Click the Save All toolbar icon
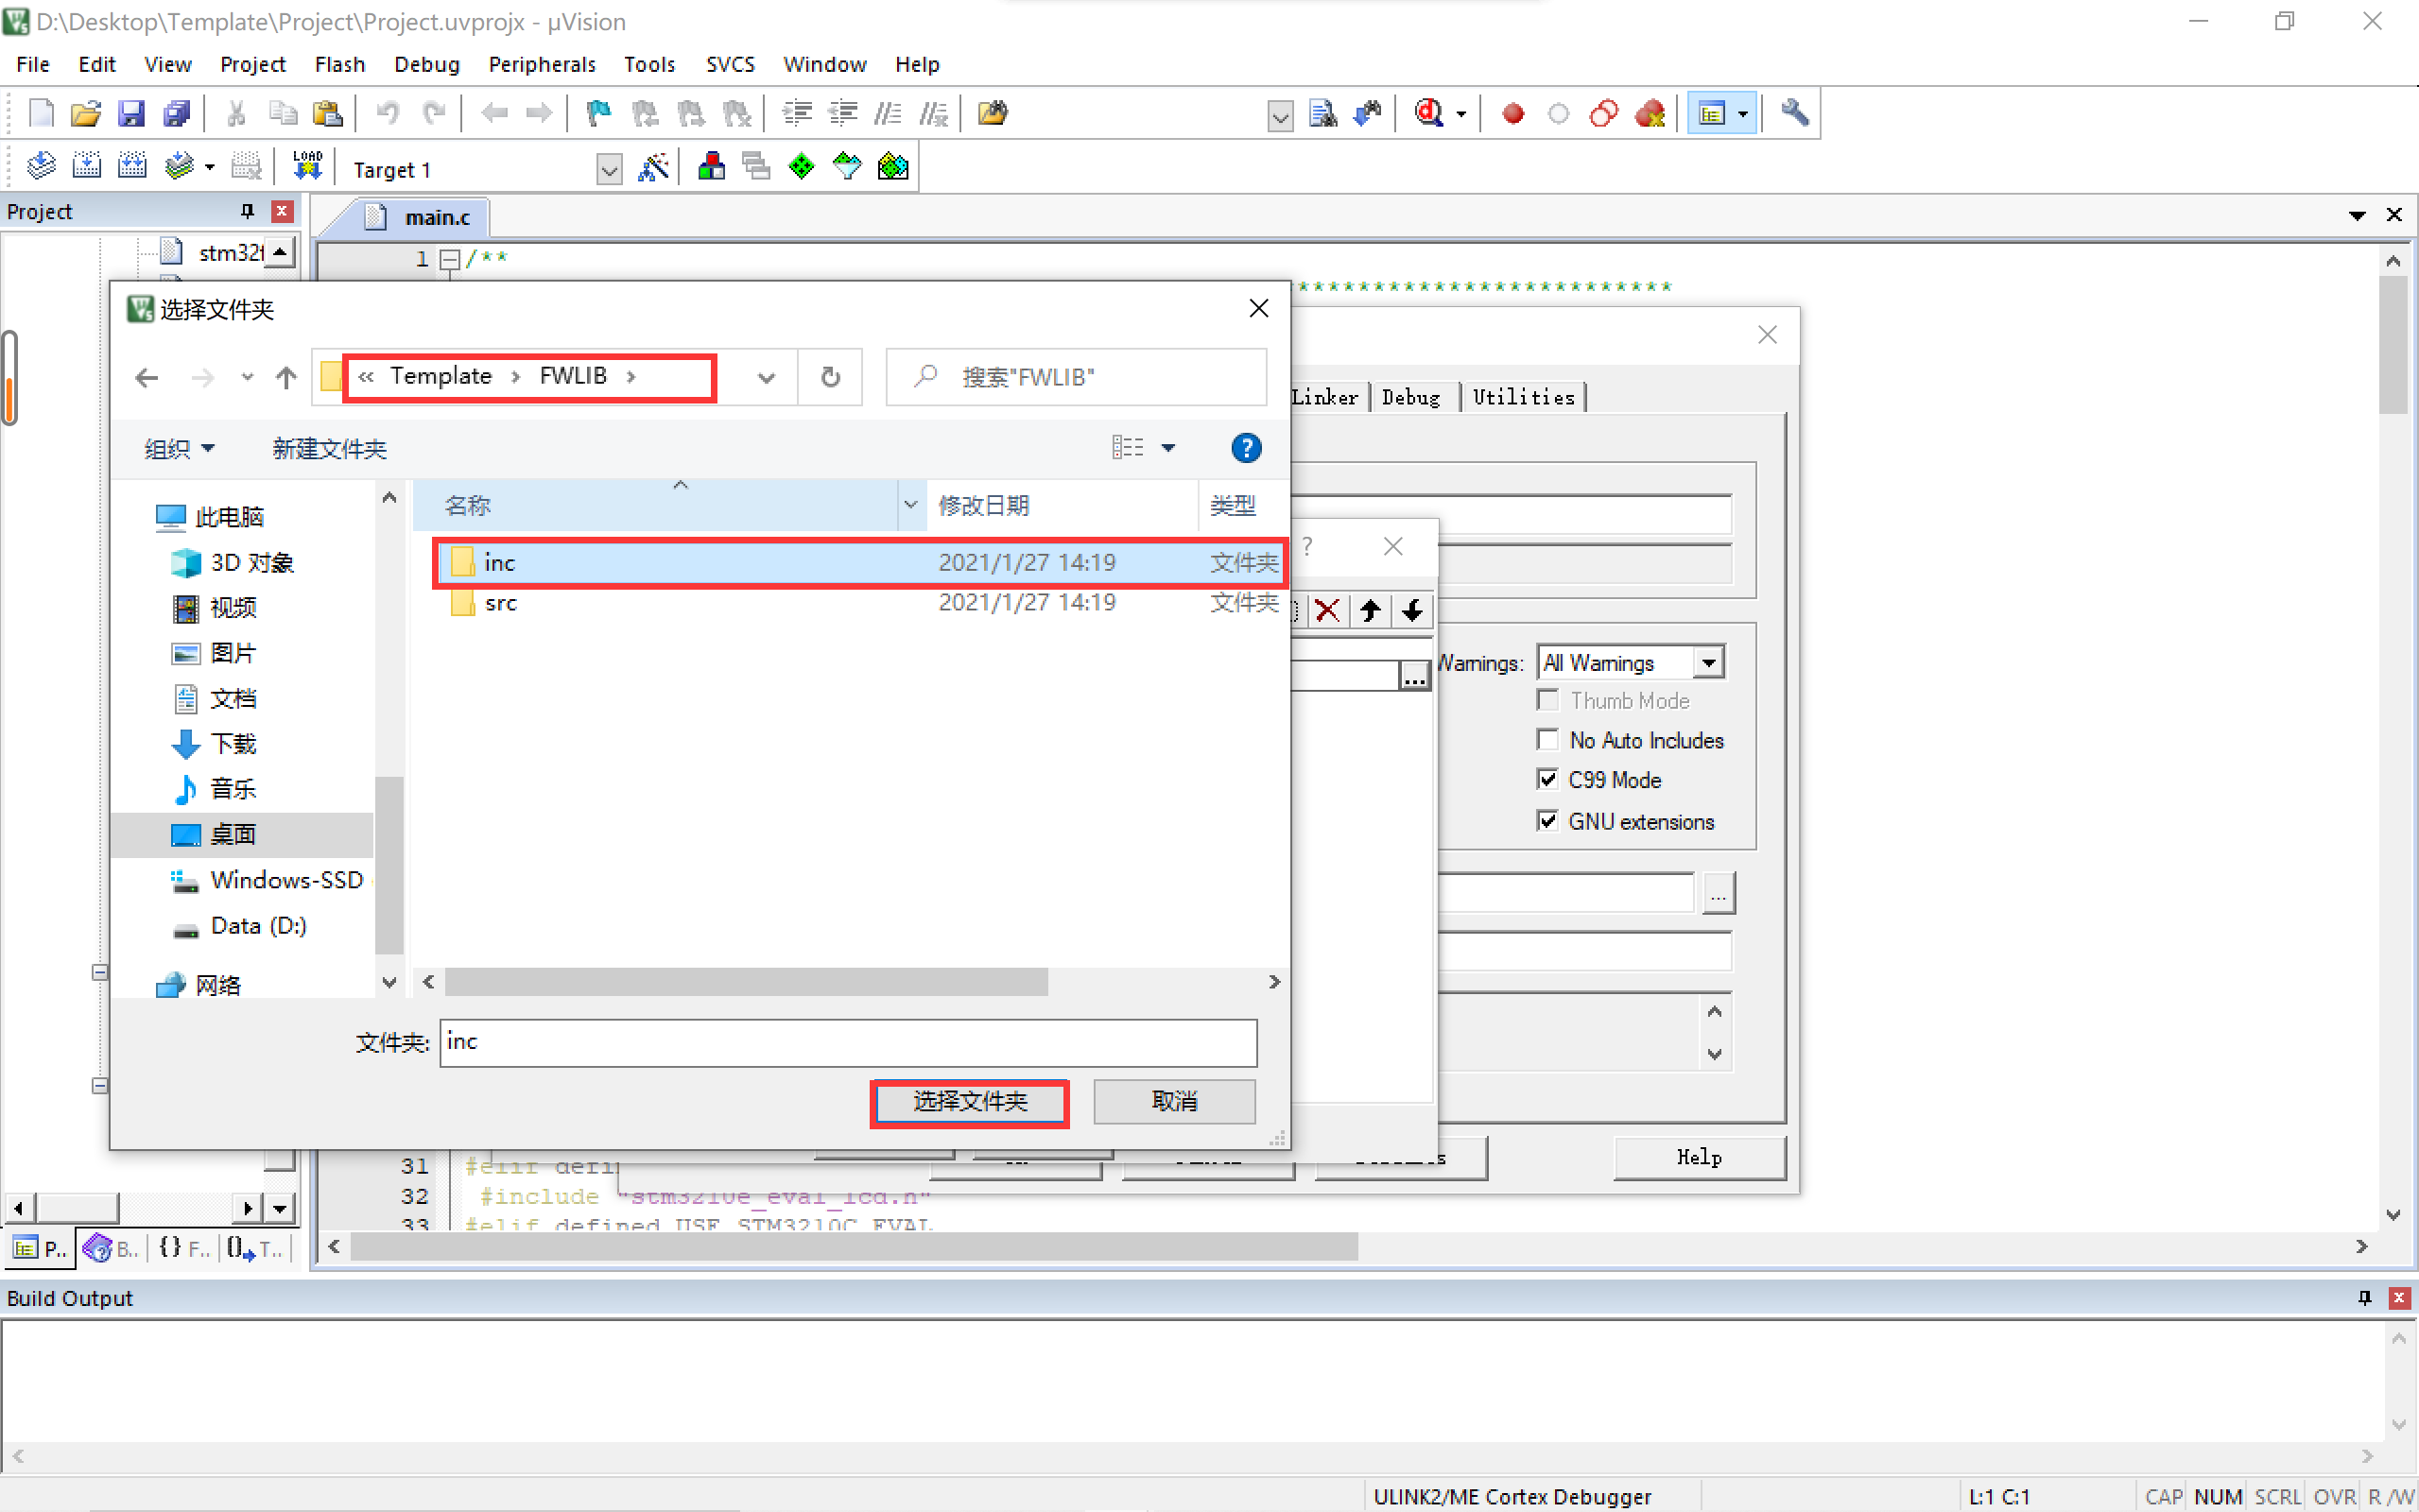This screenshot has height=1512, width=2419. click(x=177, y=113)
